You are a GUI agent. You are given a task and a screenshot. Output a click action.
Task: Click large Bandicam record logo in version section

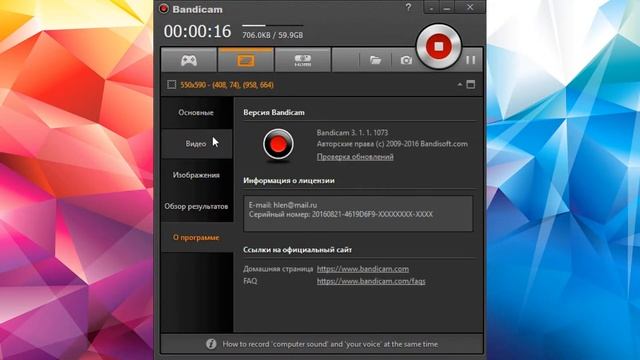click(278, 144)
